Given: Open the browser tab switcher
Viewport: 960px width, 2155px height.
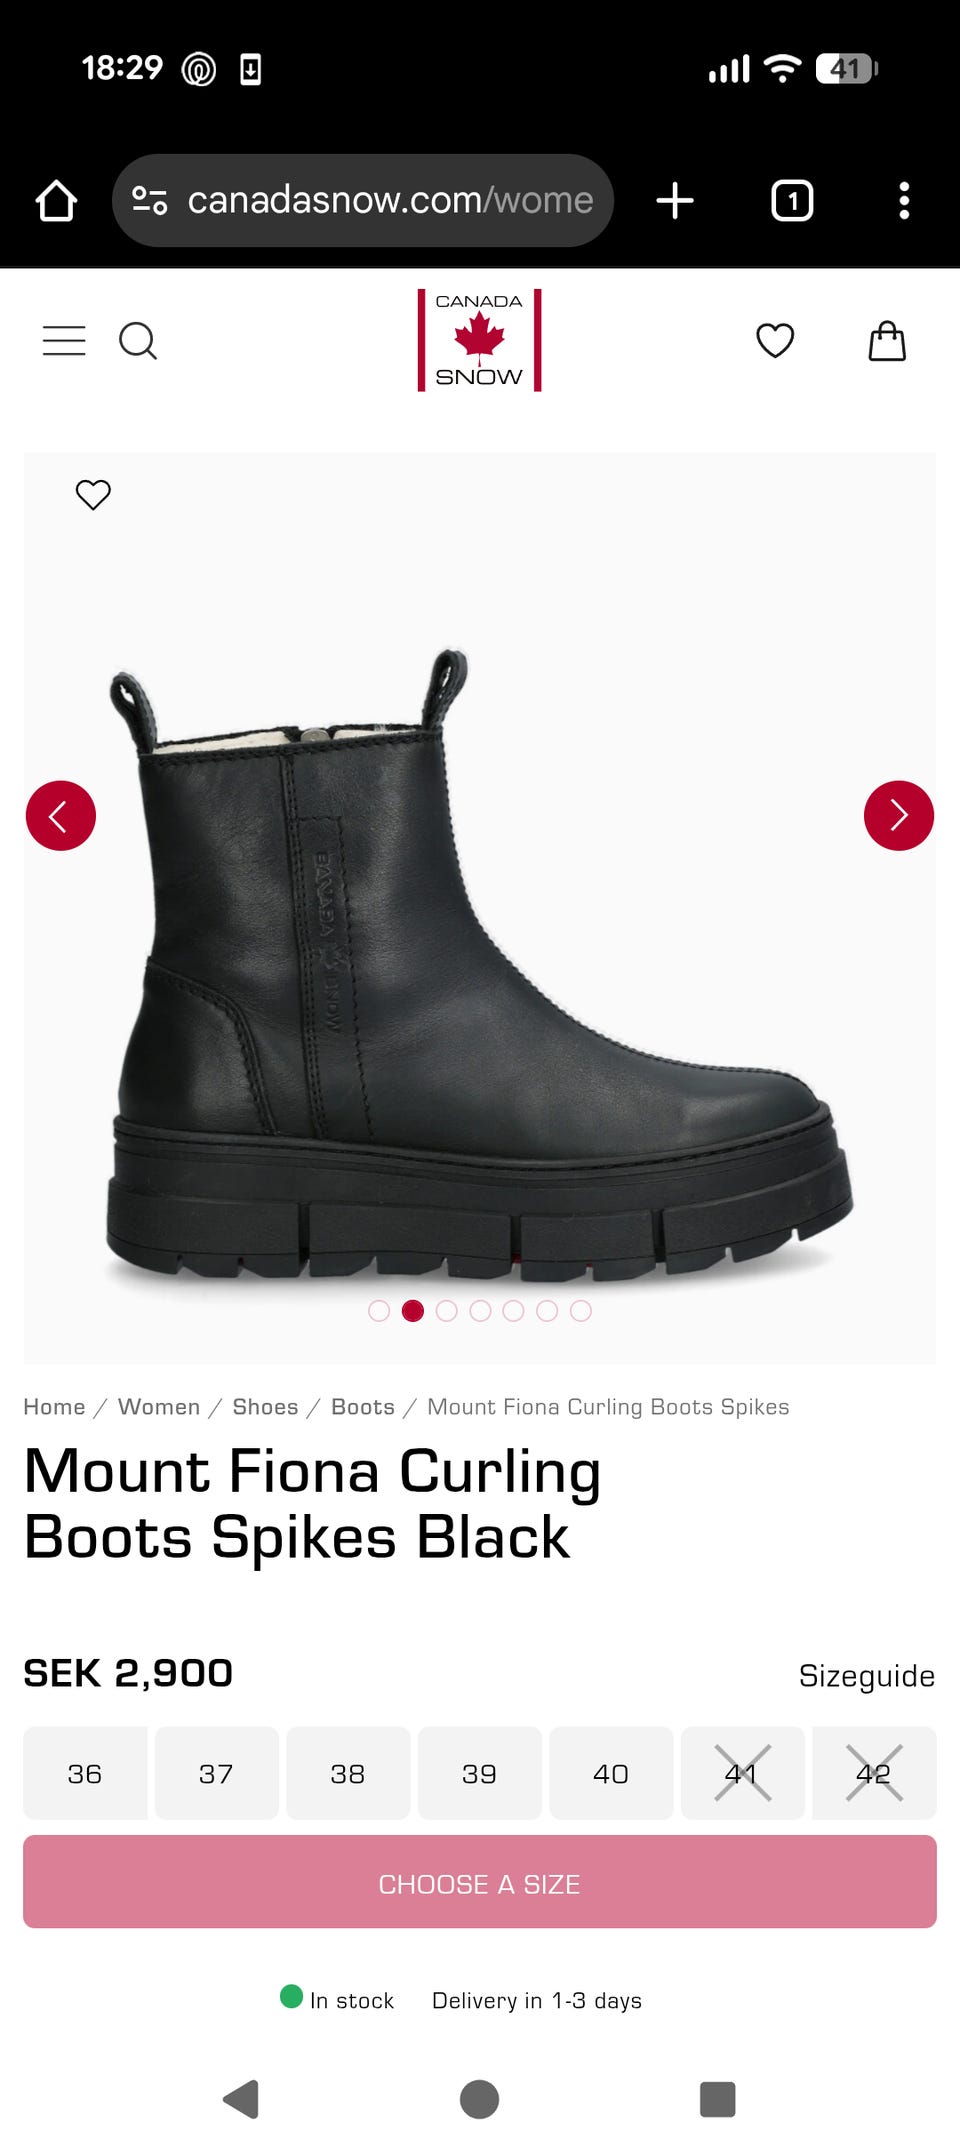Looking at the screenshot, I should click(792, 201).
